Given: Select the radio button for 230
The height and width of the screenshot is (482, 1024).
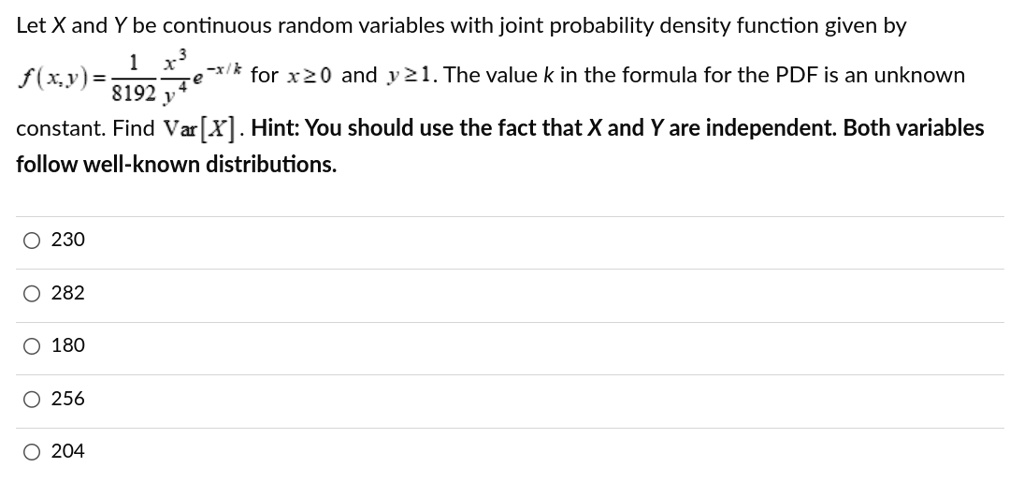Looking at the screenshot, I should tap(32, 242).
